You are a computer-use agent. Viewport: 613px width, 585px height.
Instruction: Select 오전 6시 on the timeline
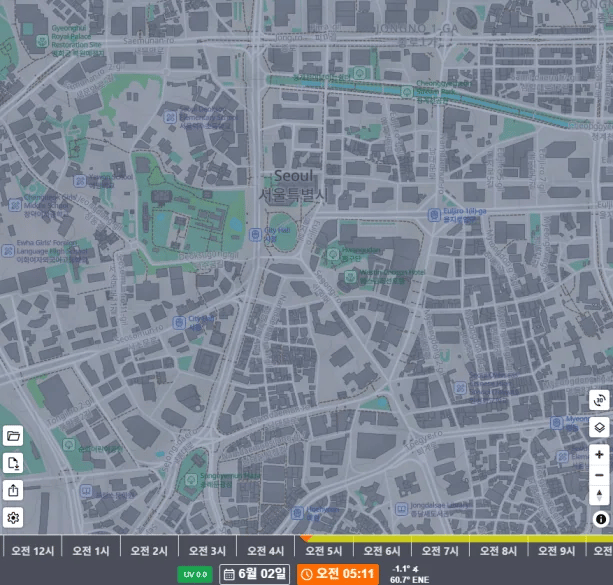click(x=382, y=551)
